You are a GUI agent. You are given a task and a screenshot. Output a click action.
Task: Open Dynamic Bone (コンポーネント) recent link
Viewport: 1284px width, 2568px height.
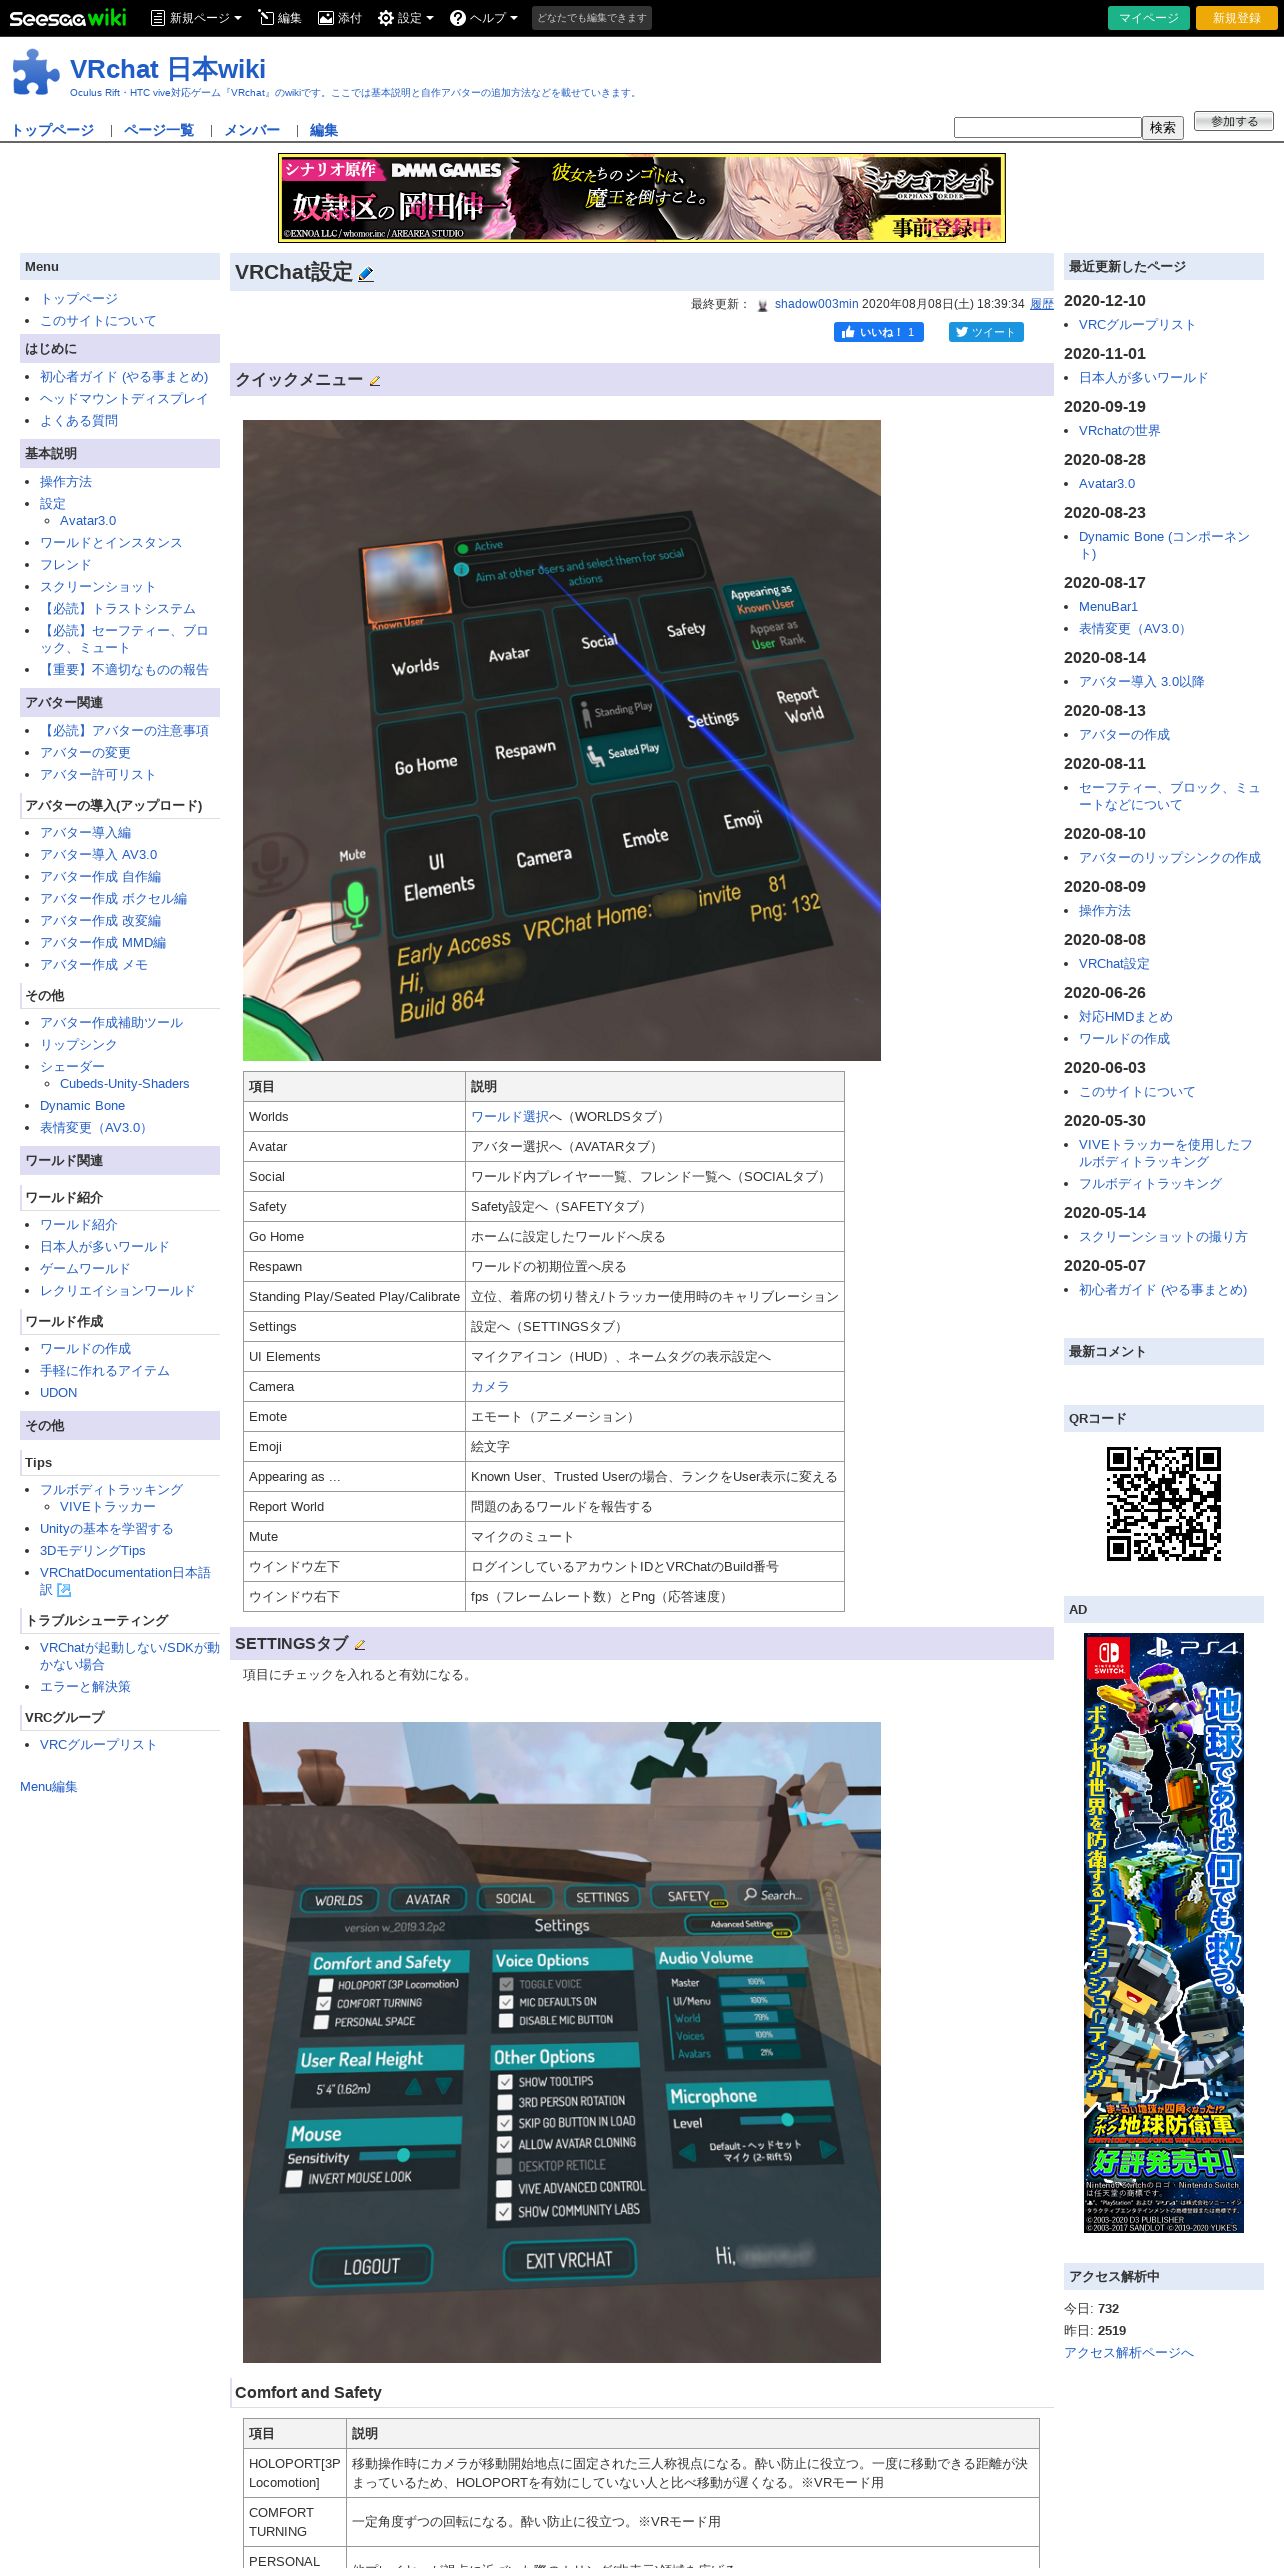[x=1164, y=545]
